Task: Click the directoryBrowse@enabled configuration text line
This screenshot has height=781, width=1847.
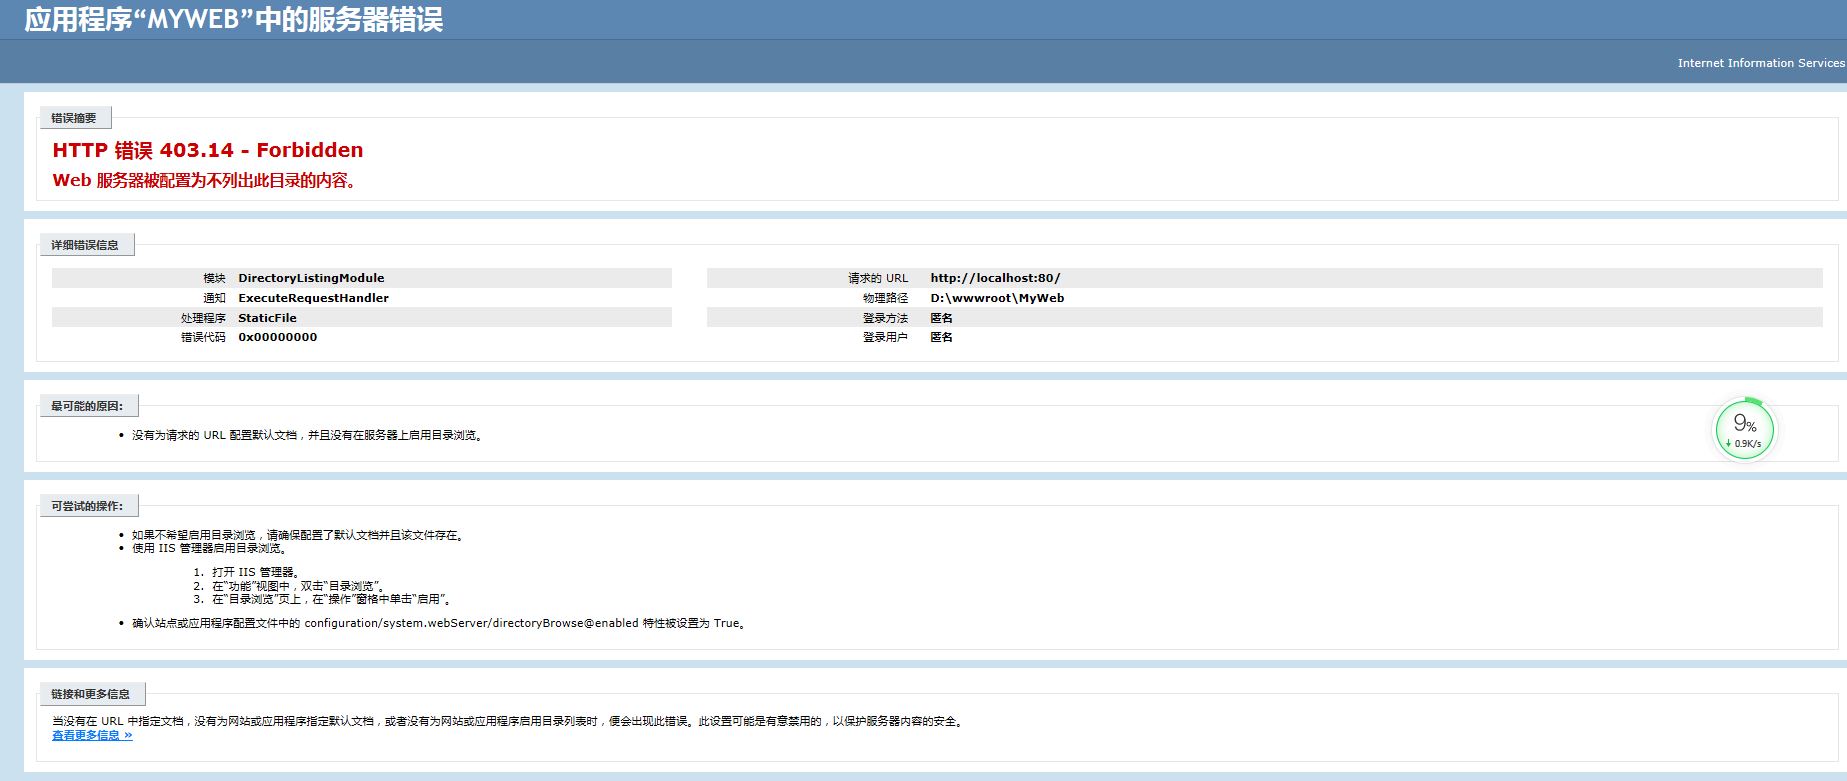Action: click(438, 623)
